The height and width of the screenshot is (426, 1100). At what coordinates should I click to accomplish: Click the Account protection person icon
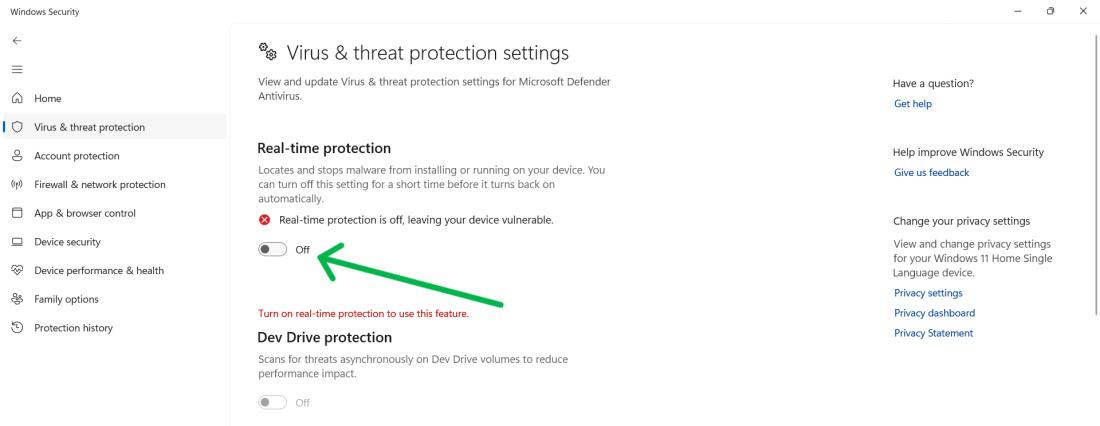(x=16, y=156)
